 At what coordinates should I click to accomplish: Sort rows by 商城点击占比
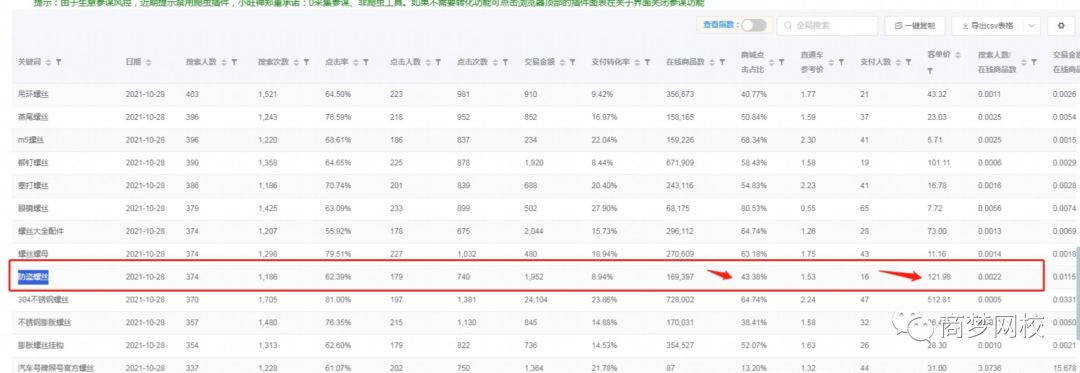click(772, 62)
